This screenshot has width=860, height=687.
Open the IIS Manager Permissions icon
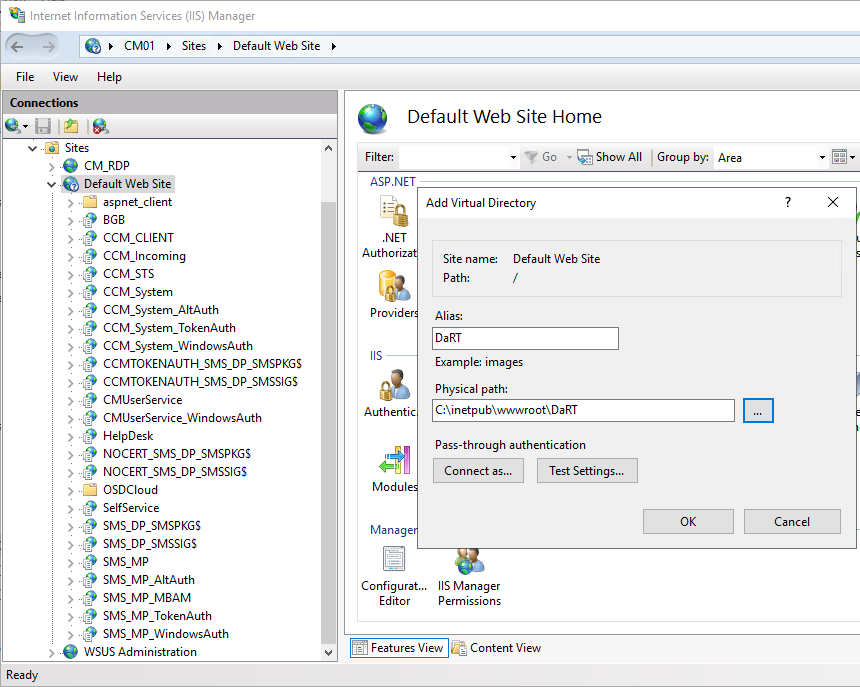point(469,575)
